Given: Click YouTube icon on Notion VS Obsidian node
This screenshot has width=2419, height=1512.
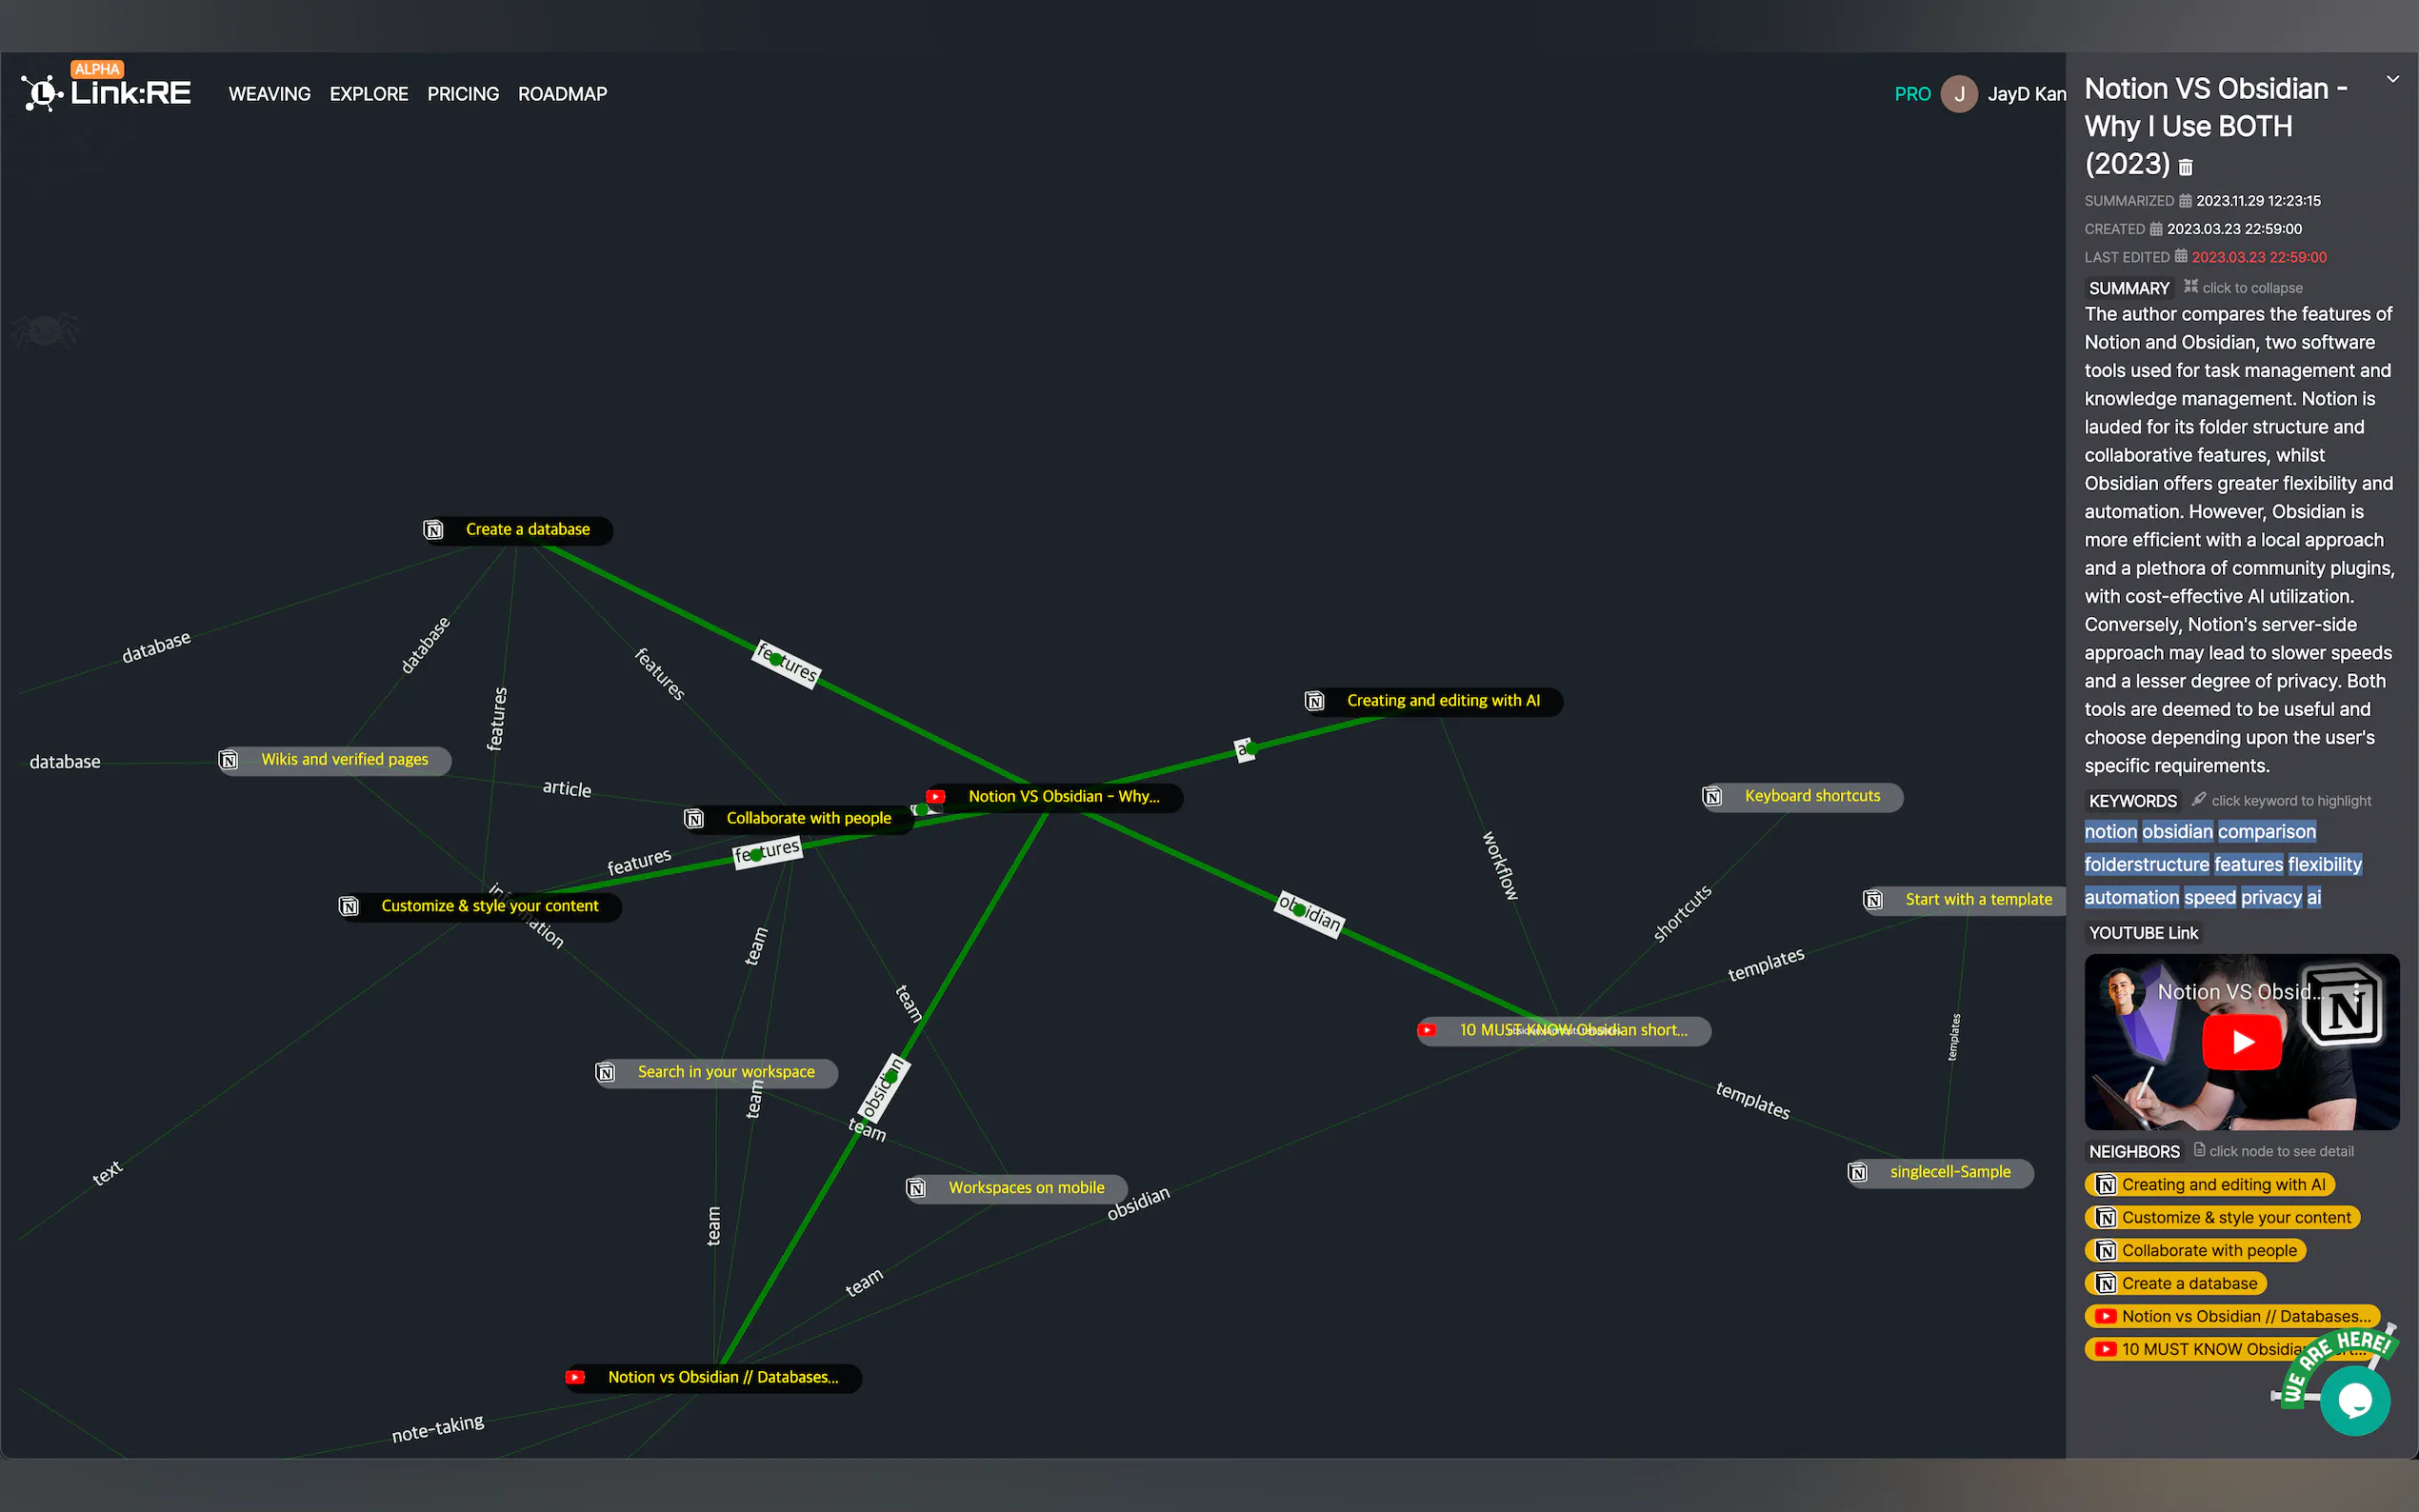Looking at the screenshot, I should (x=936, y=797).
